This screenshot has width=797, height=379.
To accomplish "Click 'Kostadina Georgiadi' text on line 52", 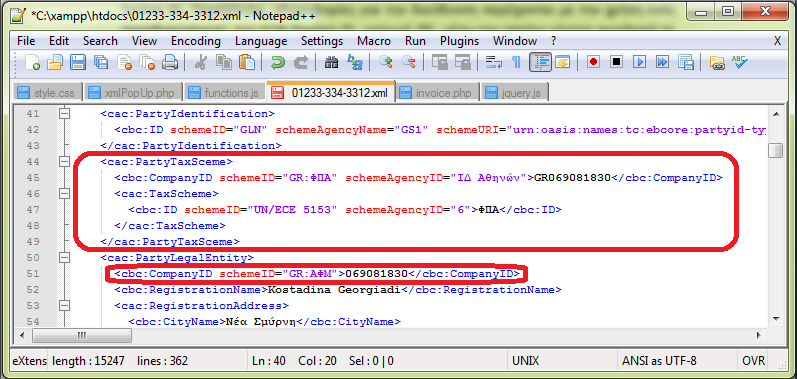I will (334, 290).
